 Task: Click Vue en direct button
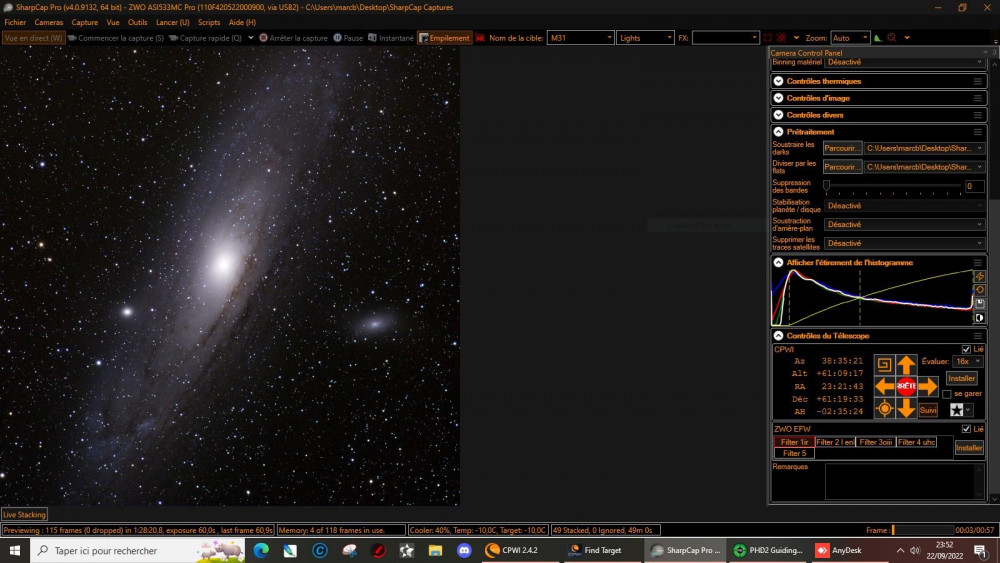pyautogui.click(x=33, y=38)
